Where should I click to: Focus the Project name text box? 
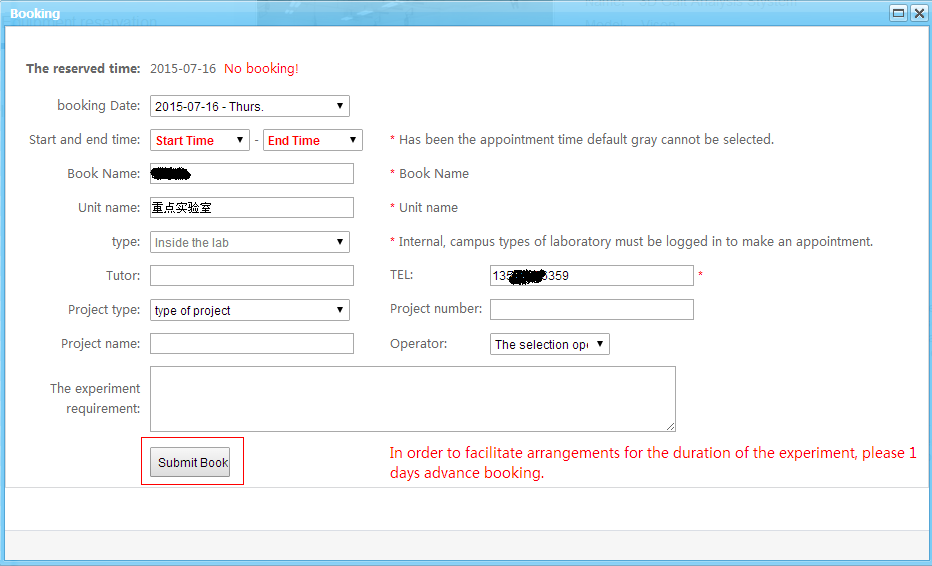252,344
